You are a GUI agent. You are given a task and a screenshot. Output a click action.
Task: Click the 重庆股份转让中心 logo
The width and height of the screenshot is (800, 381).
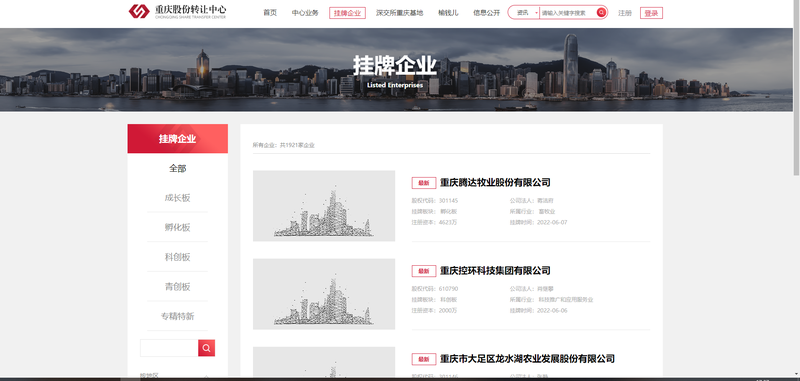[x=177, y=11]
